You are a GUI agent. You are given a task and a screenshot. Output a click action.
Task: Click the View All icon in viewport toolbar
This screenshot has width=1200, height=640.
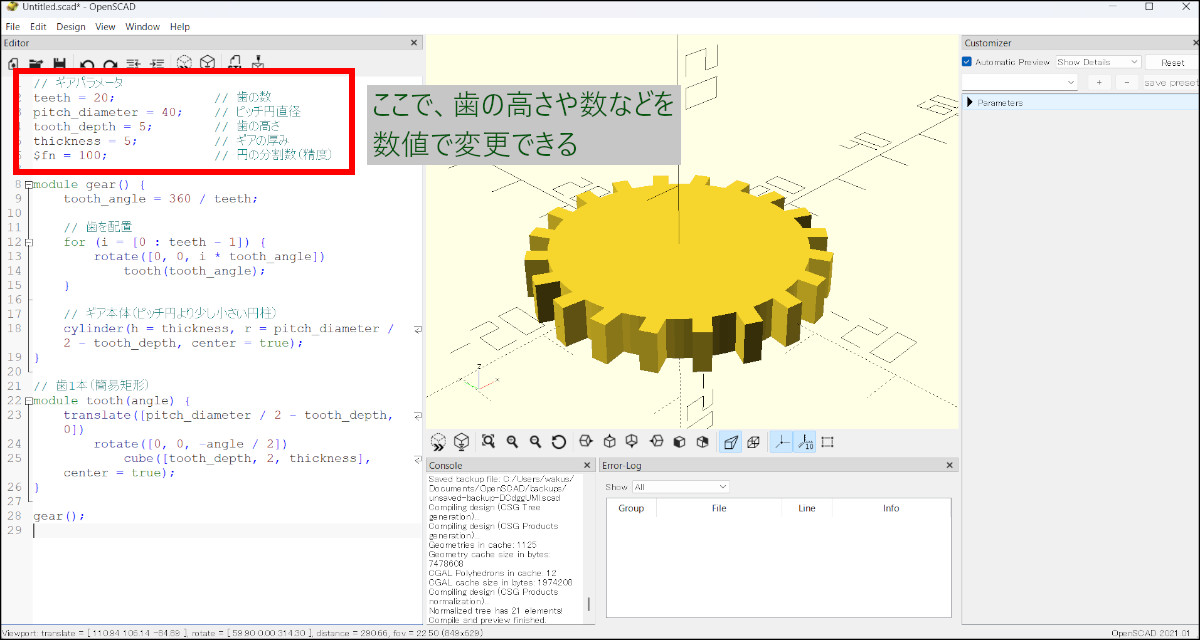(488, 442)
